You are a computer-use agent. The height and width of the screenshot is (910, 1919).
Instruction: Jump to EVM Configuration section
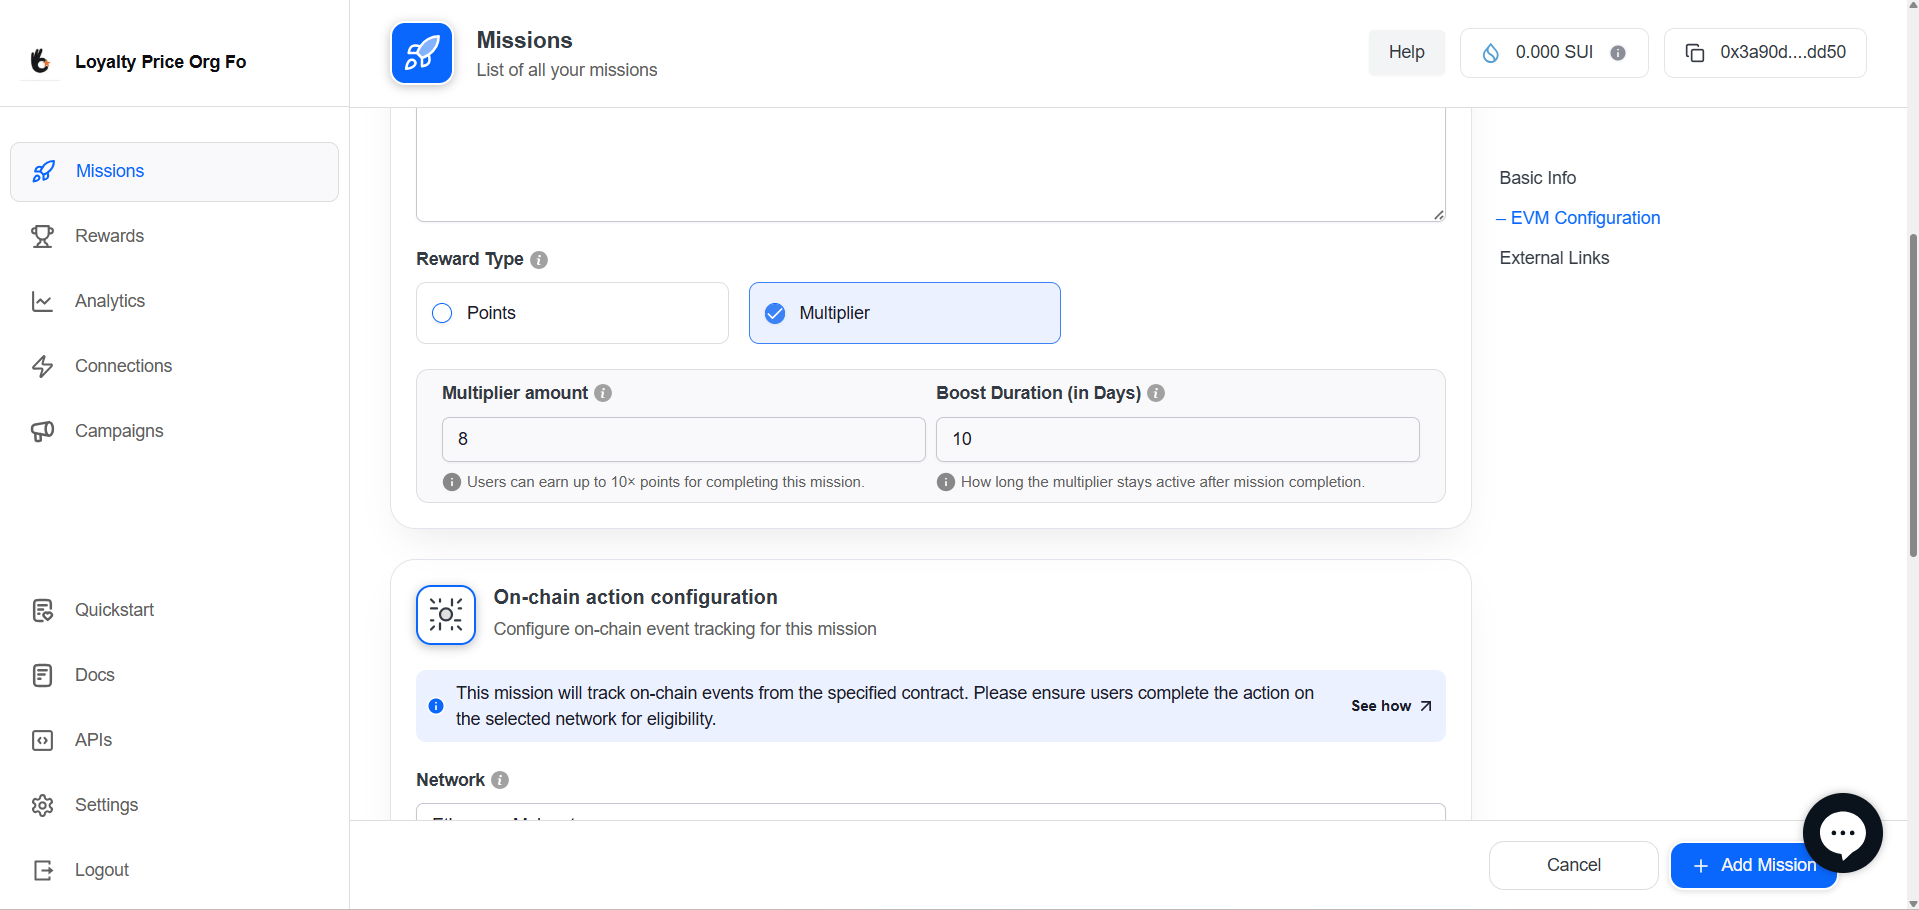[x=1585, y=218]
